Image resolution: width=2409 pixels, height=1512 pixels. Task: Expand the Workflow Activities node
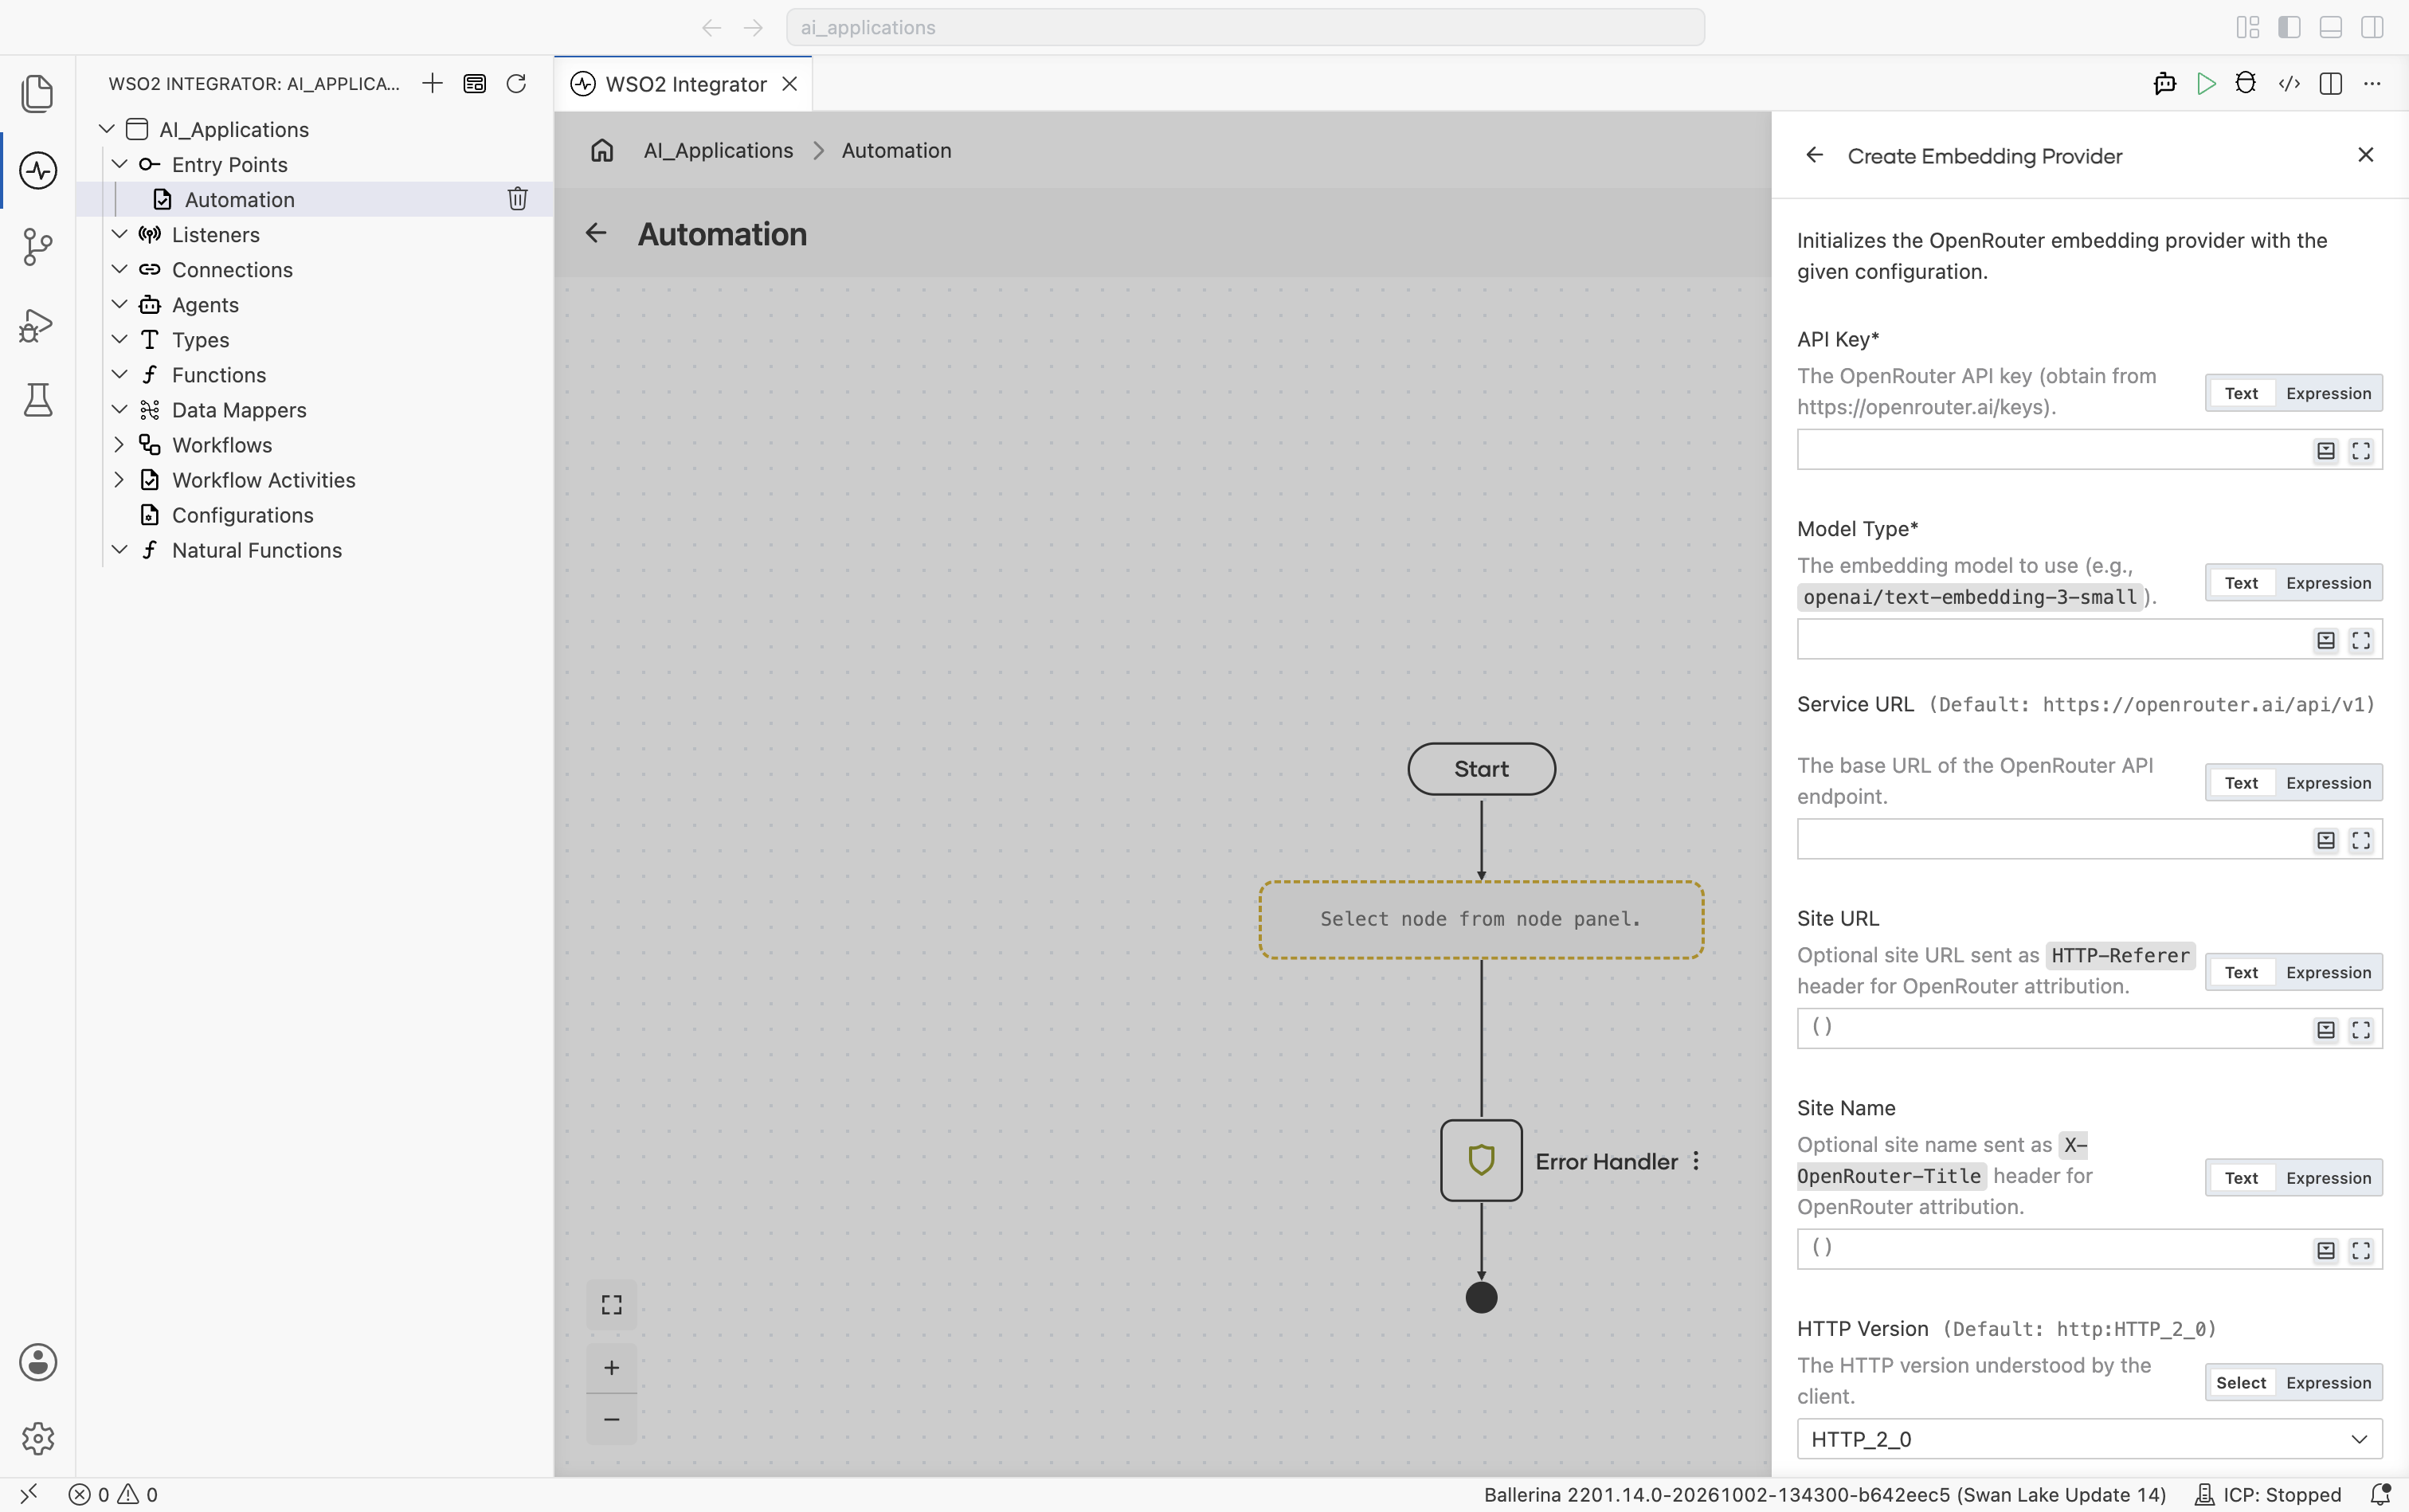pyautogui.click(x=119, y=480)
